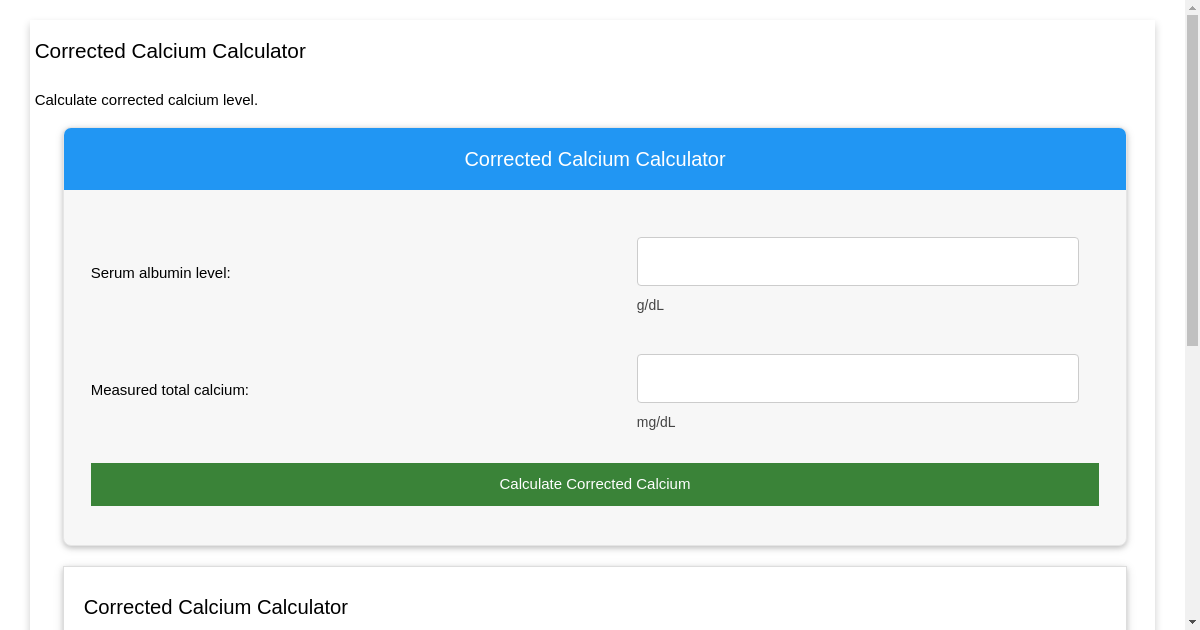Click the text Calculate corrected calcium level
Screen dimensions: 1200x630
point(146,100)
